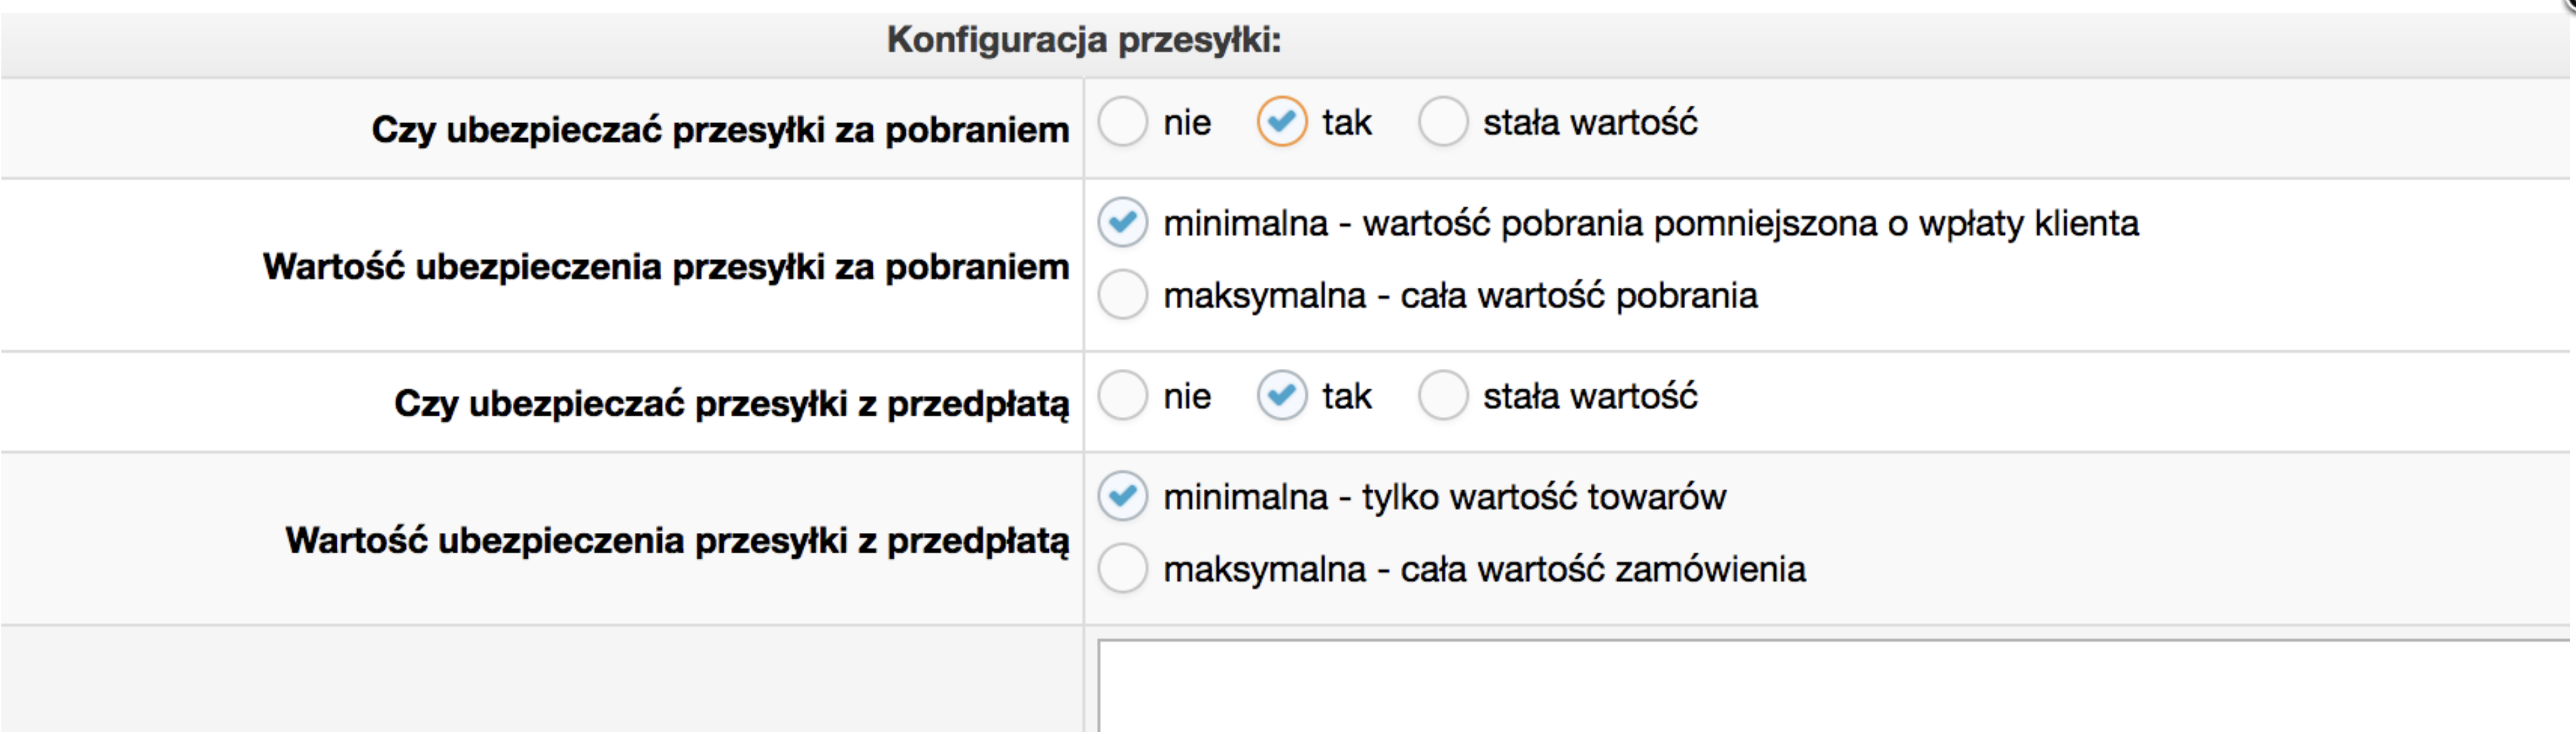Pick 'stała wartość' for prepaid shipment insurance

[x=1443, y=396]
